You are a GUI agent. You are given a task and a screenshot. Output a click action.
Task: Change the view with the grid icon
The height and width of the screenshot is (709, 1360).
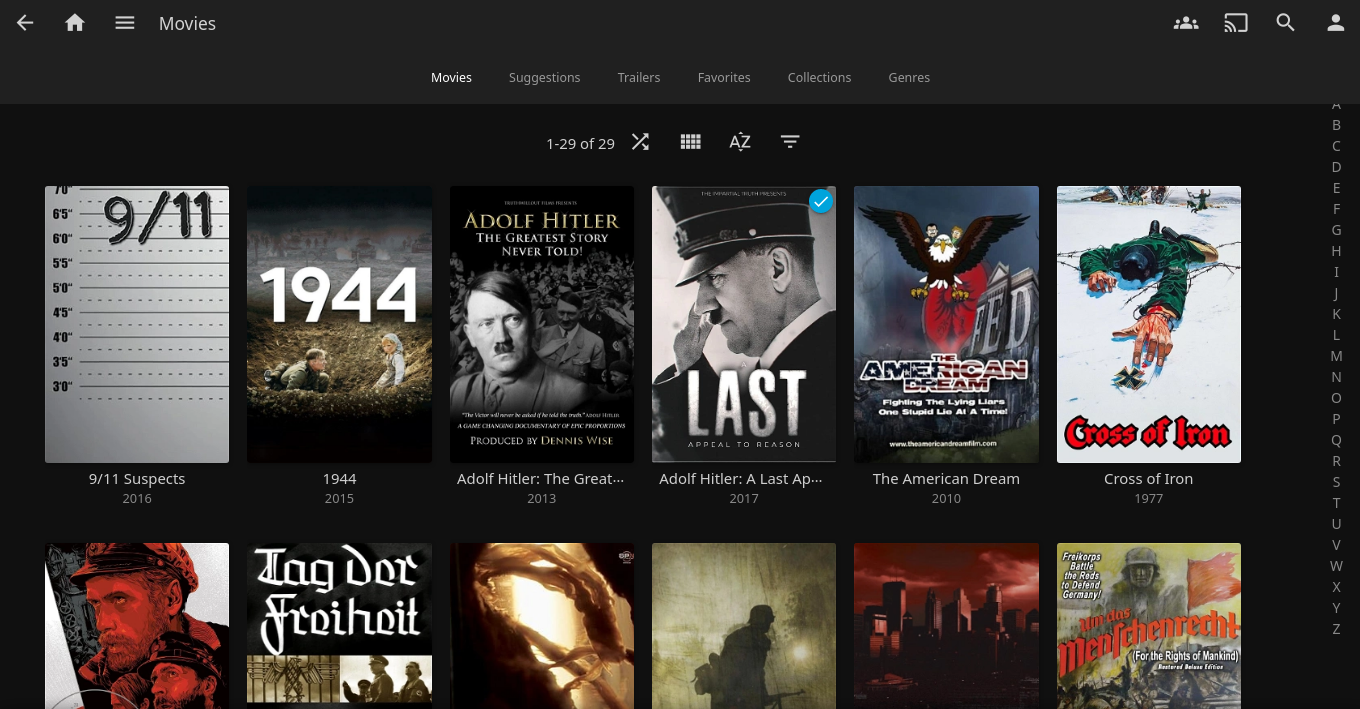690,142
